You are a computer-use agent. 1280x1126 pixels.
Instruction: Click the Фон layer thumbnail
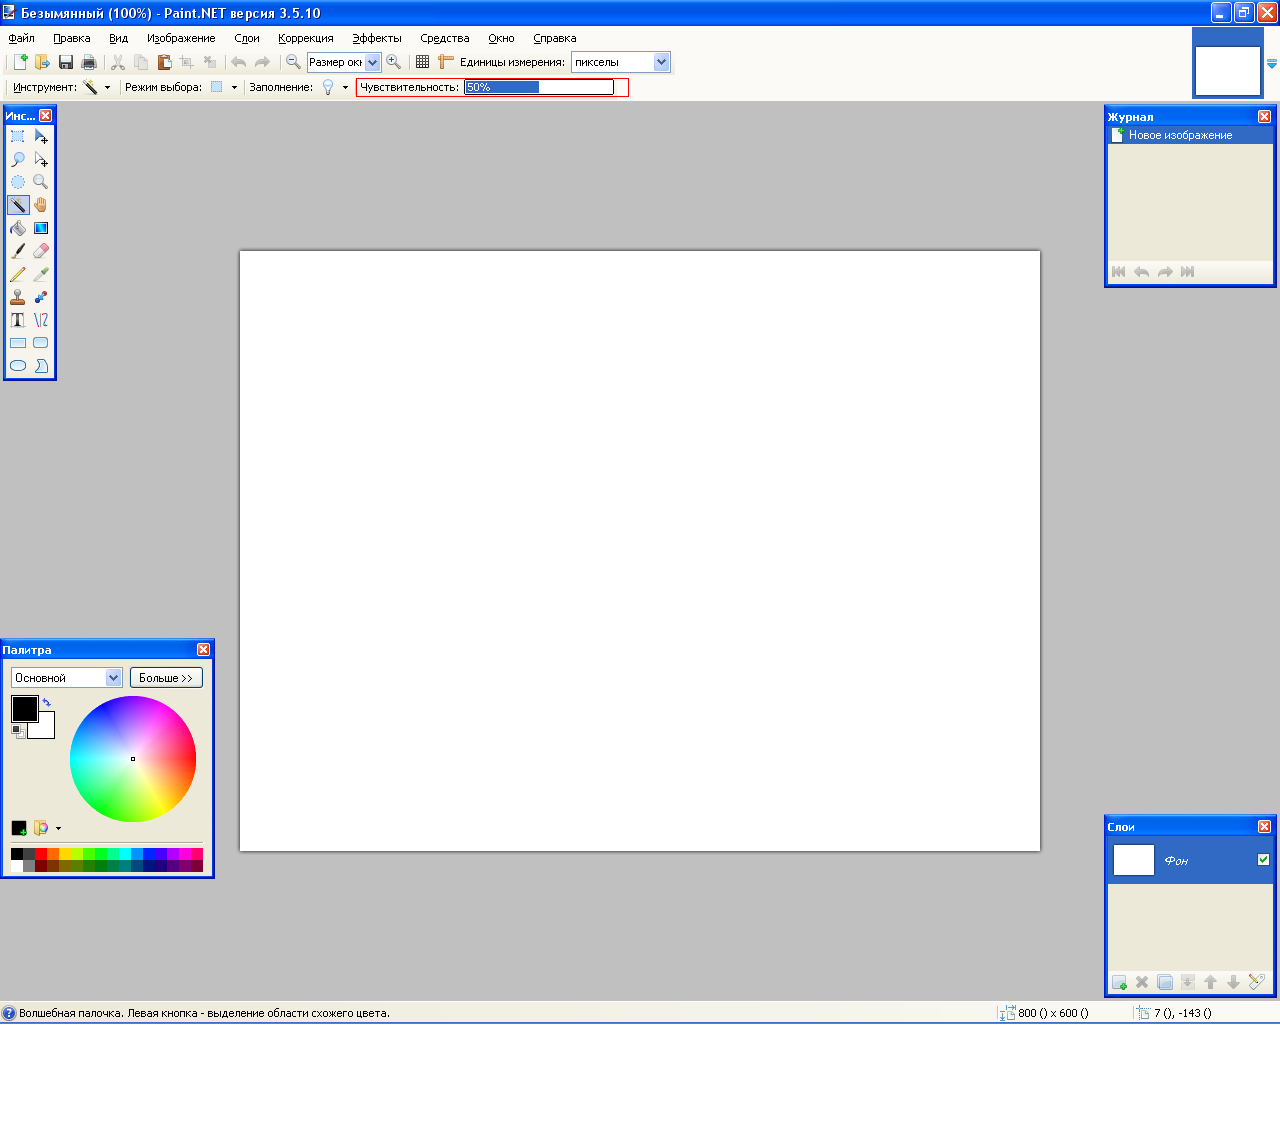pyautogui.click(x=1134, y=860)
